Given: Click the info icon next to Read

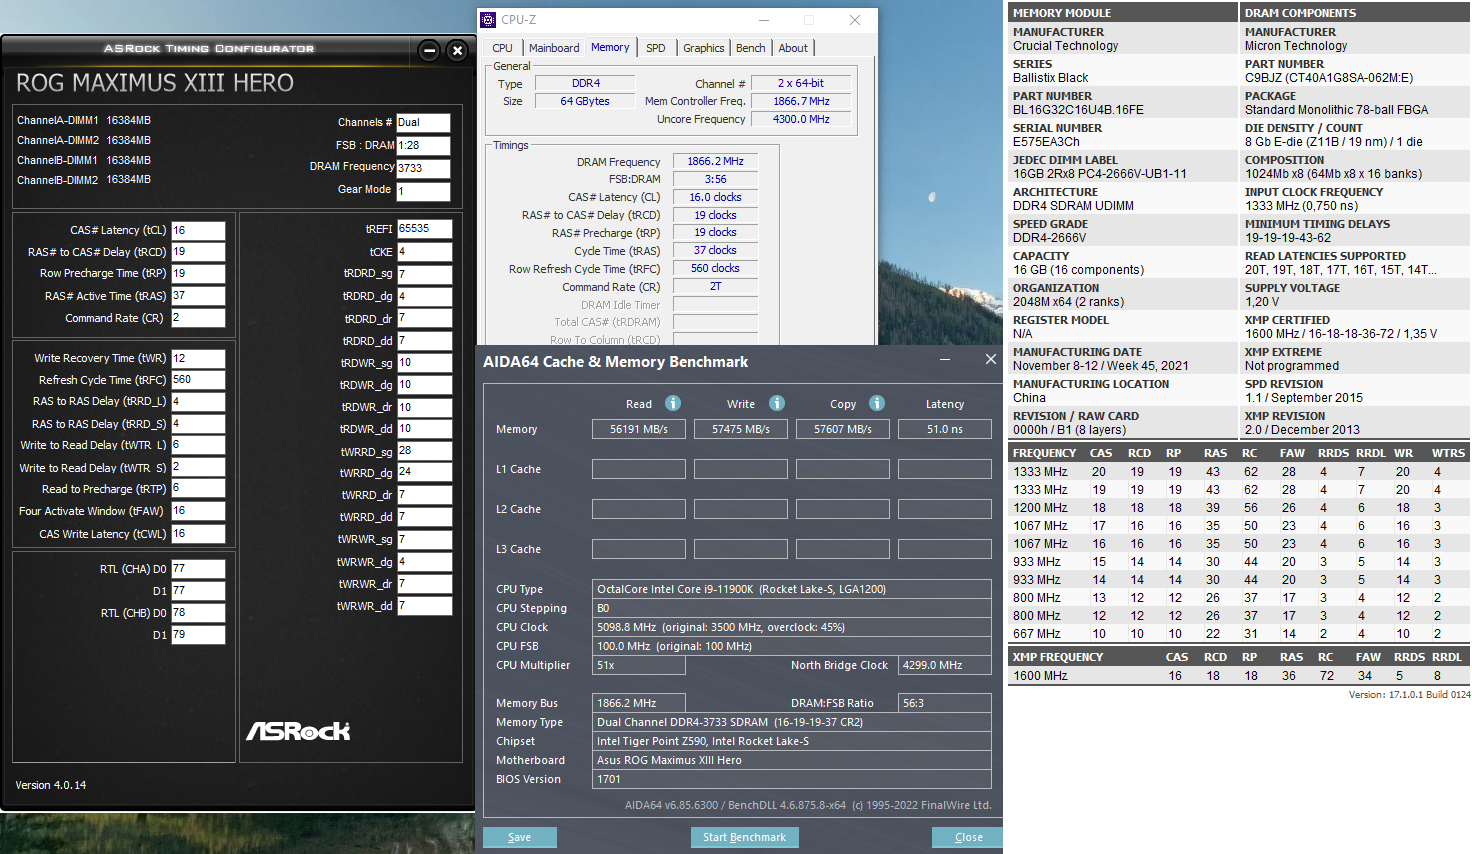Looking at the screenshot, I should (673, 403).
